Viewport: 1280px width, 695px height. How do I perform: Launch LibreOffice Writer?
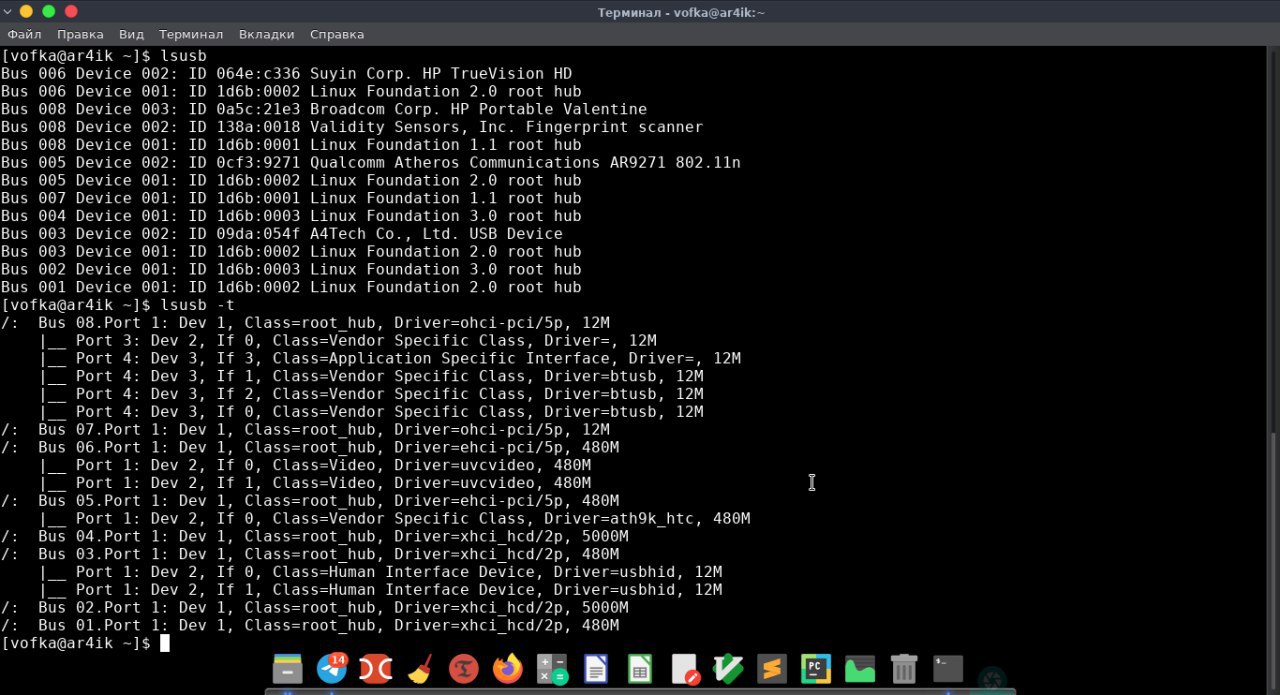coord(596,669)
